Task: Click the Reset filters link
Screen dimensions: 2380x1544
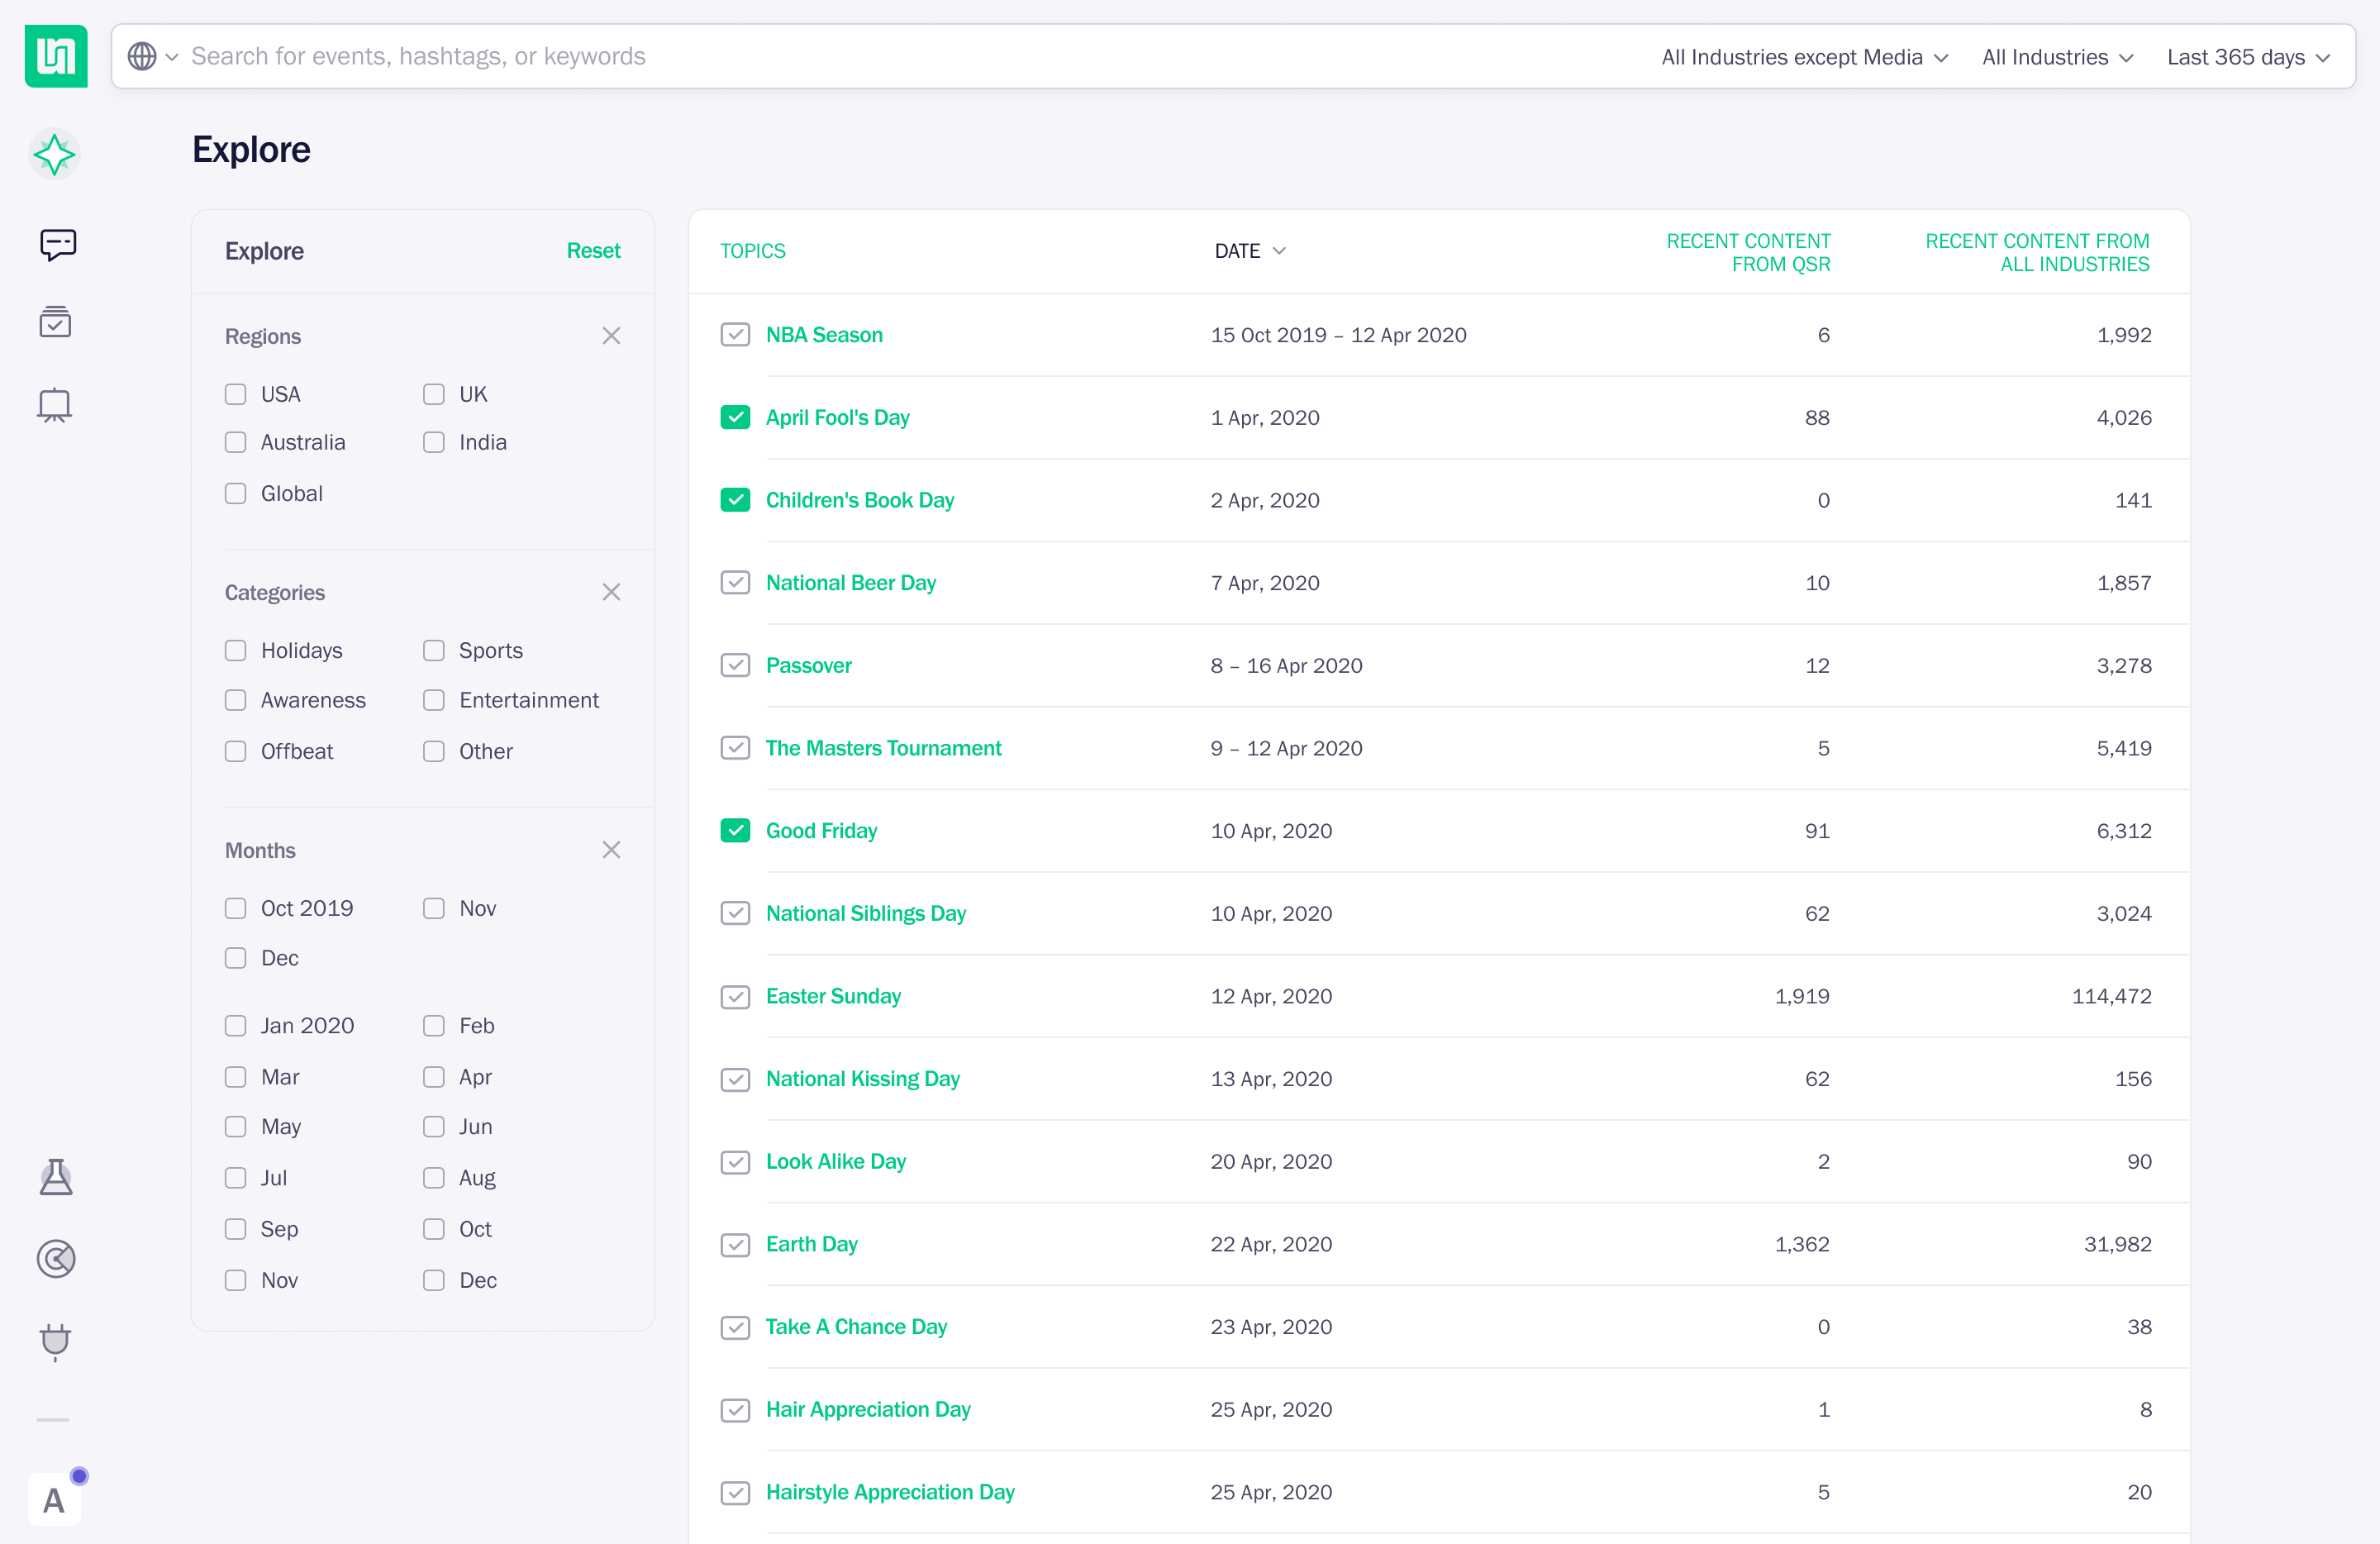Action: click(x=593, y=251)
